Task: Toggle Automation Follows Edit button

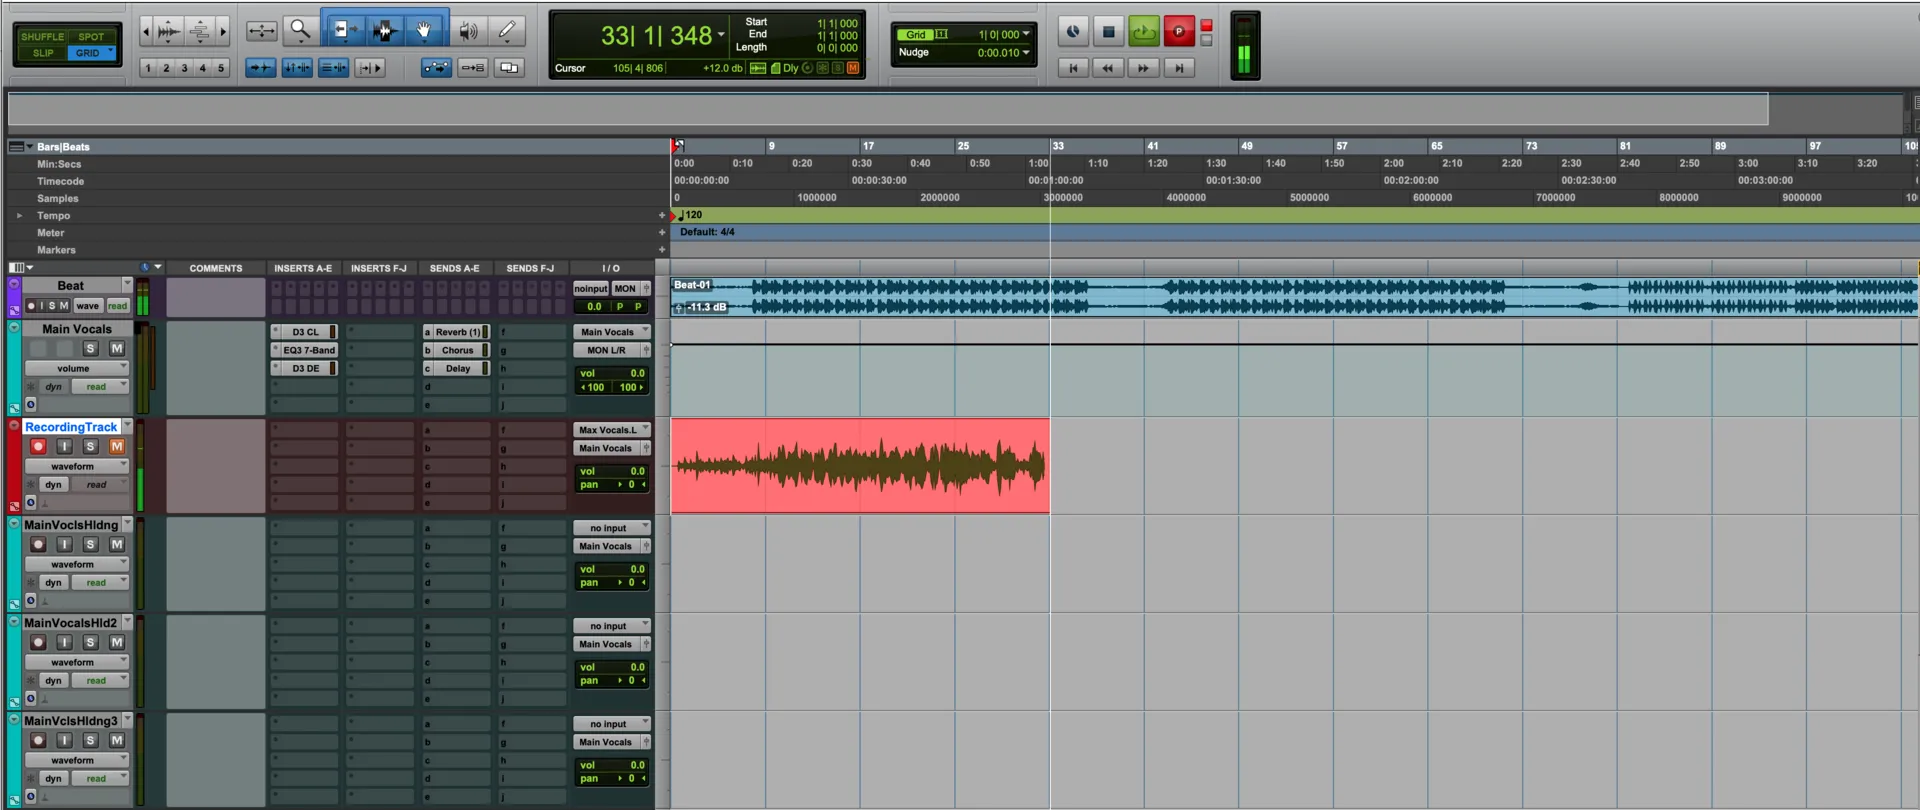Action: [x=436, y=68]
